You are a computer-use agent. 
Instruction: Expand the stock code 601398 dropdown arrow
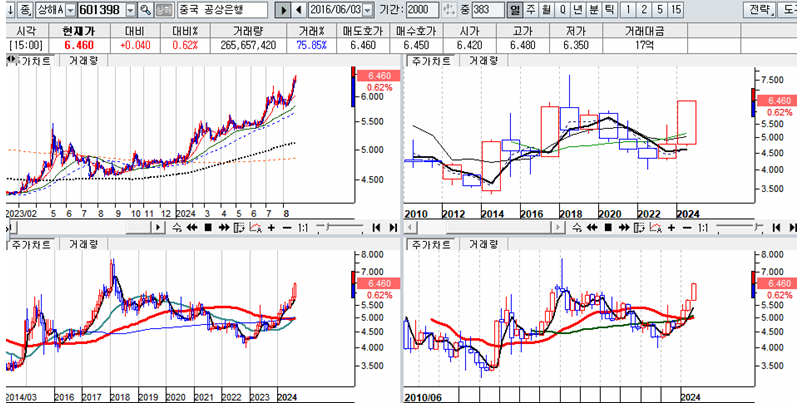129,9
